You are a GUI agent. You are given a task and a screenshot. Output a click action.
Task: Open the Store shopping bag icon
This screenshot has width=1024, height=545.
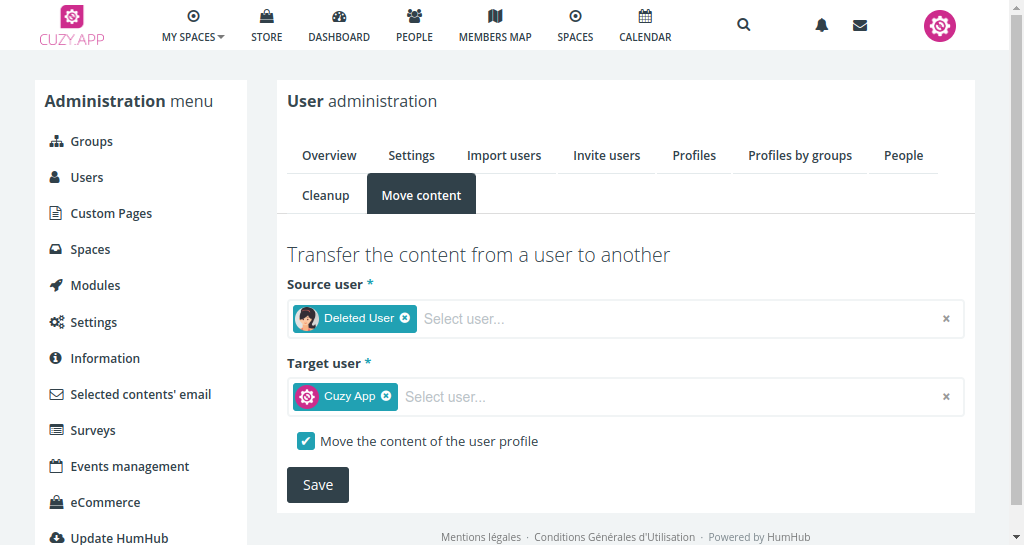(266, 16)
